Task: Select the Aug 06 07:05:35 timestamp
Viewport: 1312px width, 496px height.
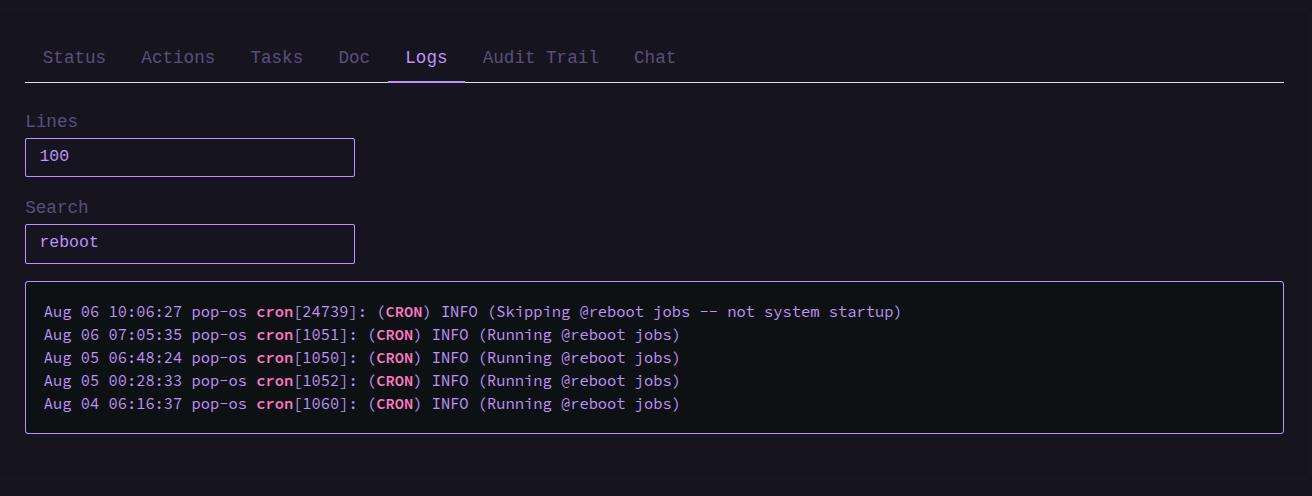Action: tap(113, 335)
